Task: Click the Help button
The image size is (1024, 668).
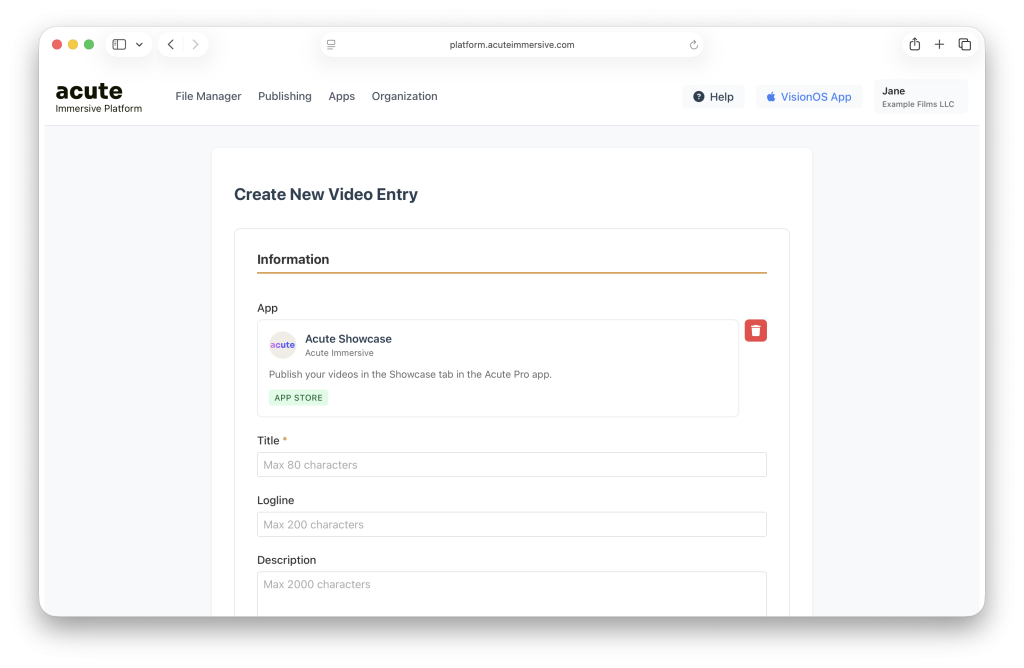Action: [x=713, y=97]
